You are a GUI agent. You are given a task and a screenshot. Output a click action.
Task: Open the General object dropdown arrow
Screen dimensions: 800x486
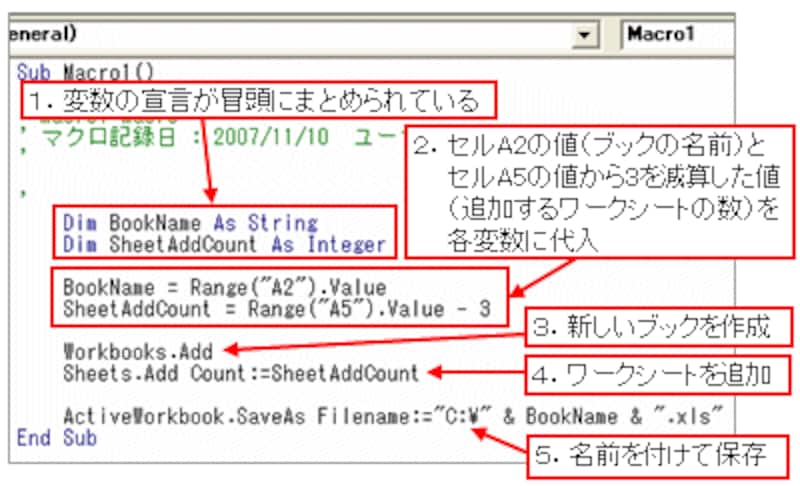tap(584, 35)
